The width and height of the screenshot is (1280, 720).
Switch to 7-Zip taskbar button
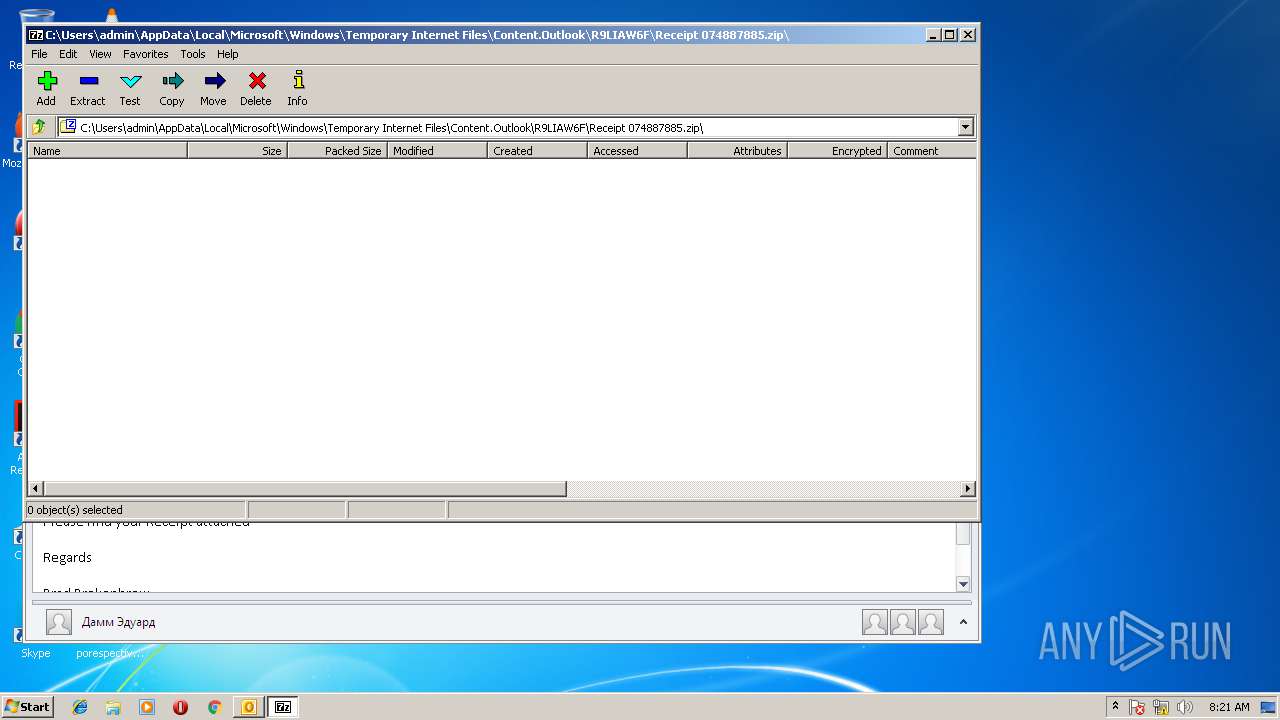pyautogui.click(x=283, y=707)
